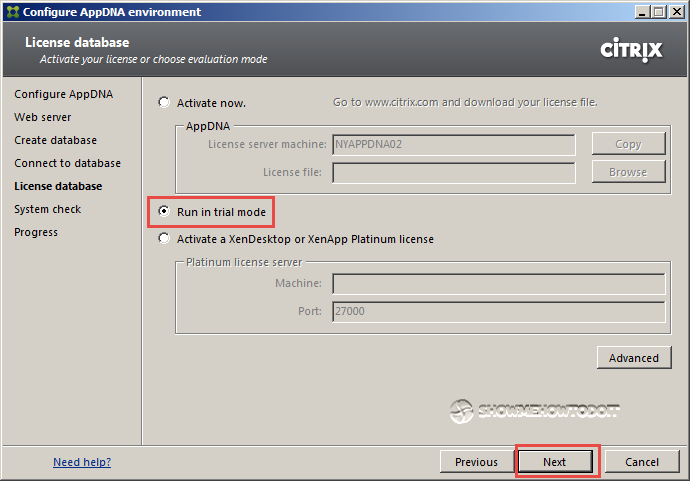Open the Advanced license settings
Screen dimensions: 690x481
pos(633,358)
